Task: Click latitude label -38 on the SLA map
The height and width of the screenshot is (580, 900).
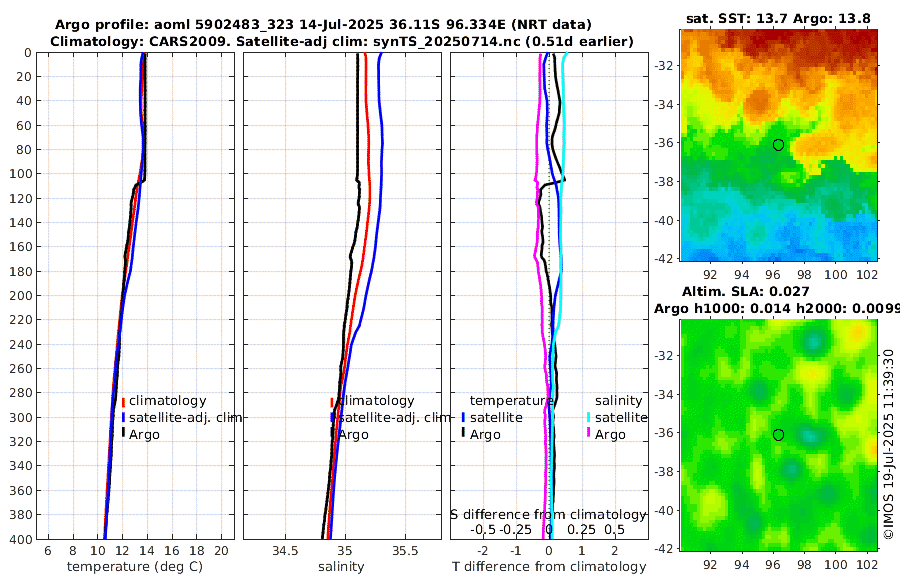Action: click(665, 472)
